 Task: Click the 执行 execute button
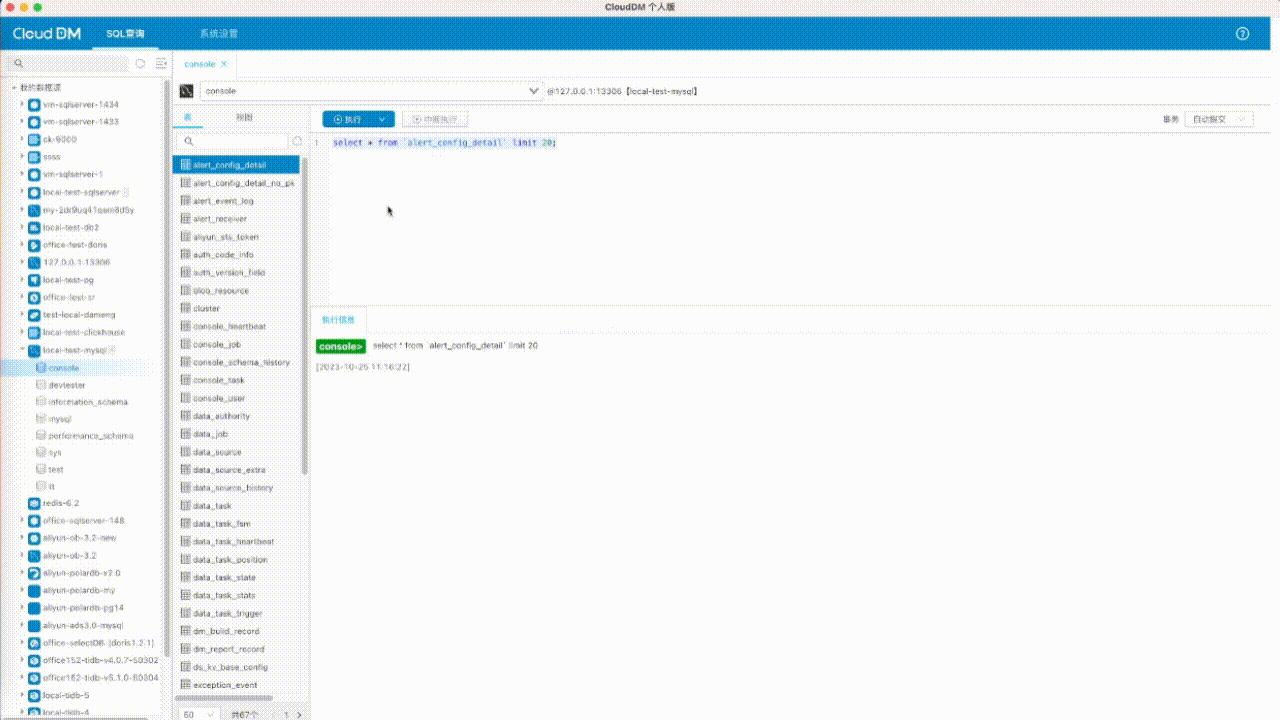(347, 119)
